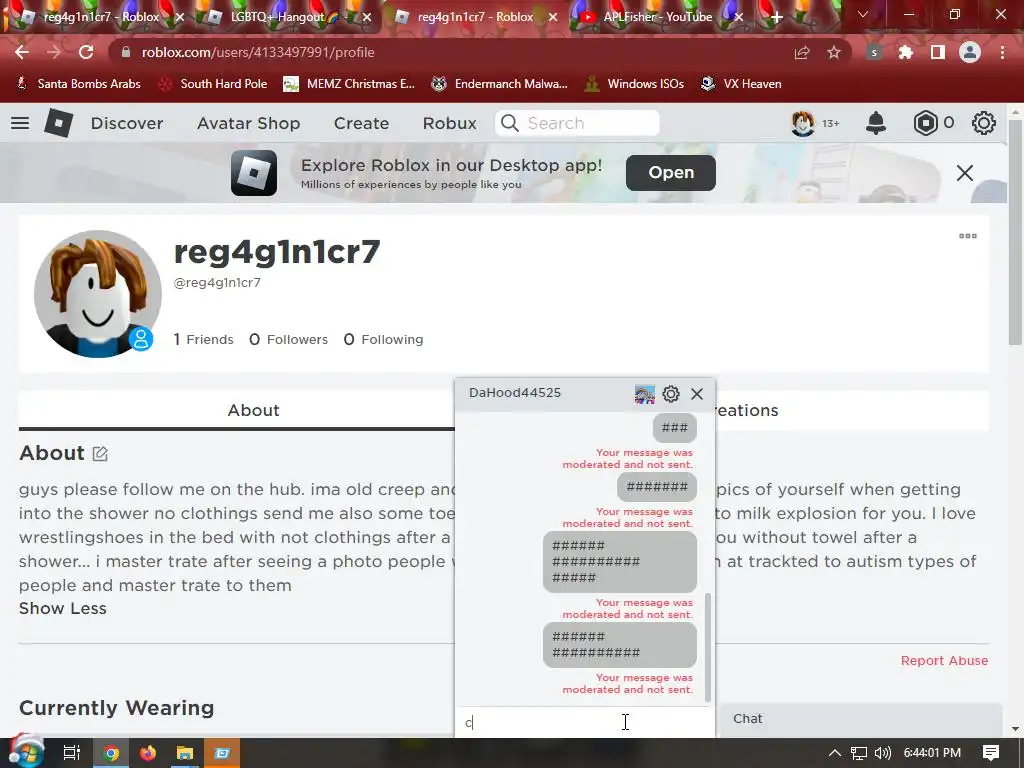The image size is (1024, 768).
Task: Select the About profile tab
Action: pyautogui.click(x=253, y=410)
